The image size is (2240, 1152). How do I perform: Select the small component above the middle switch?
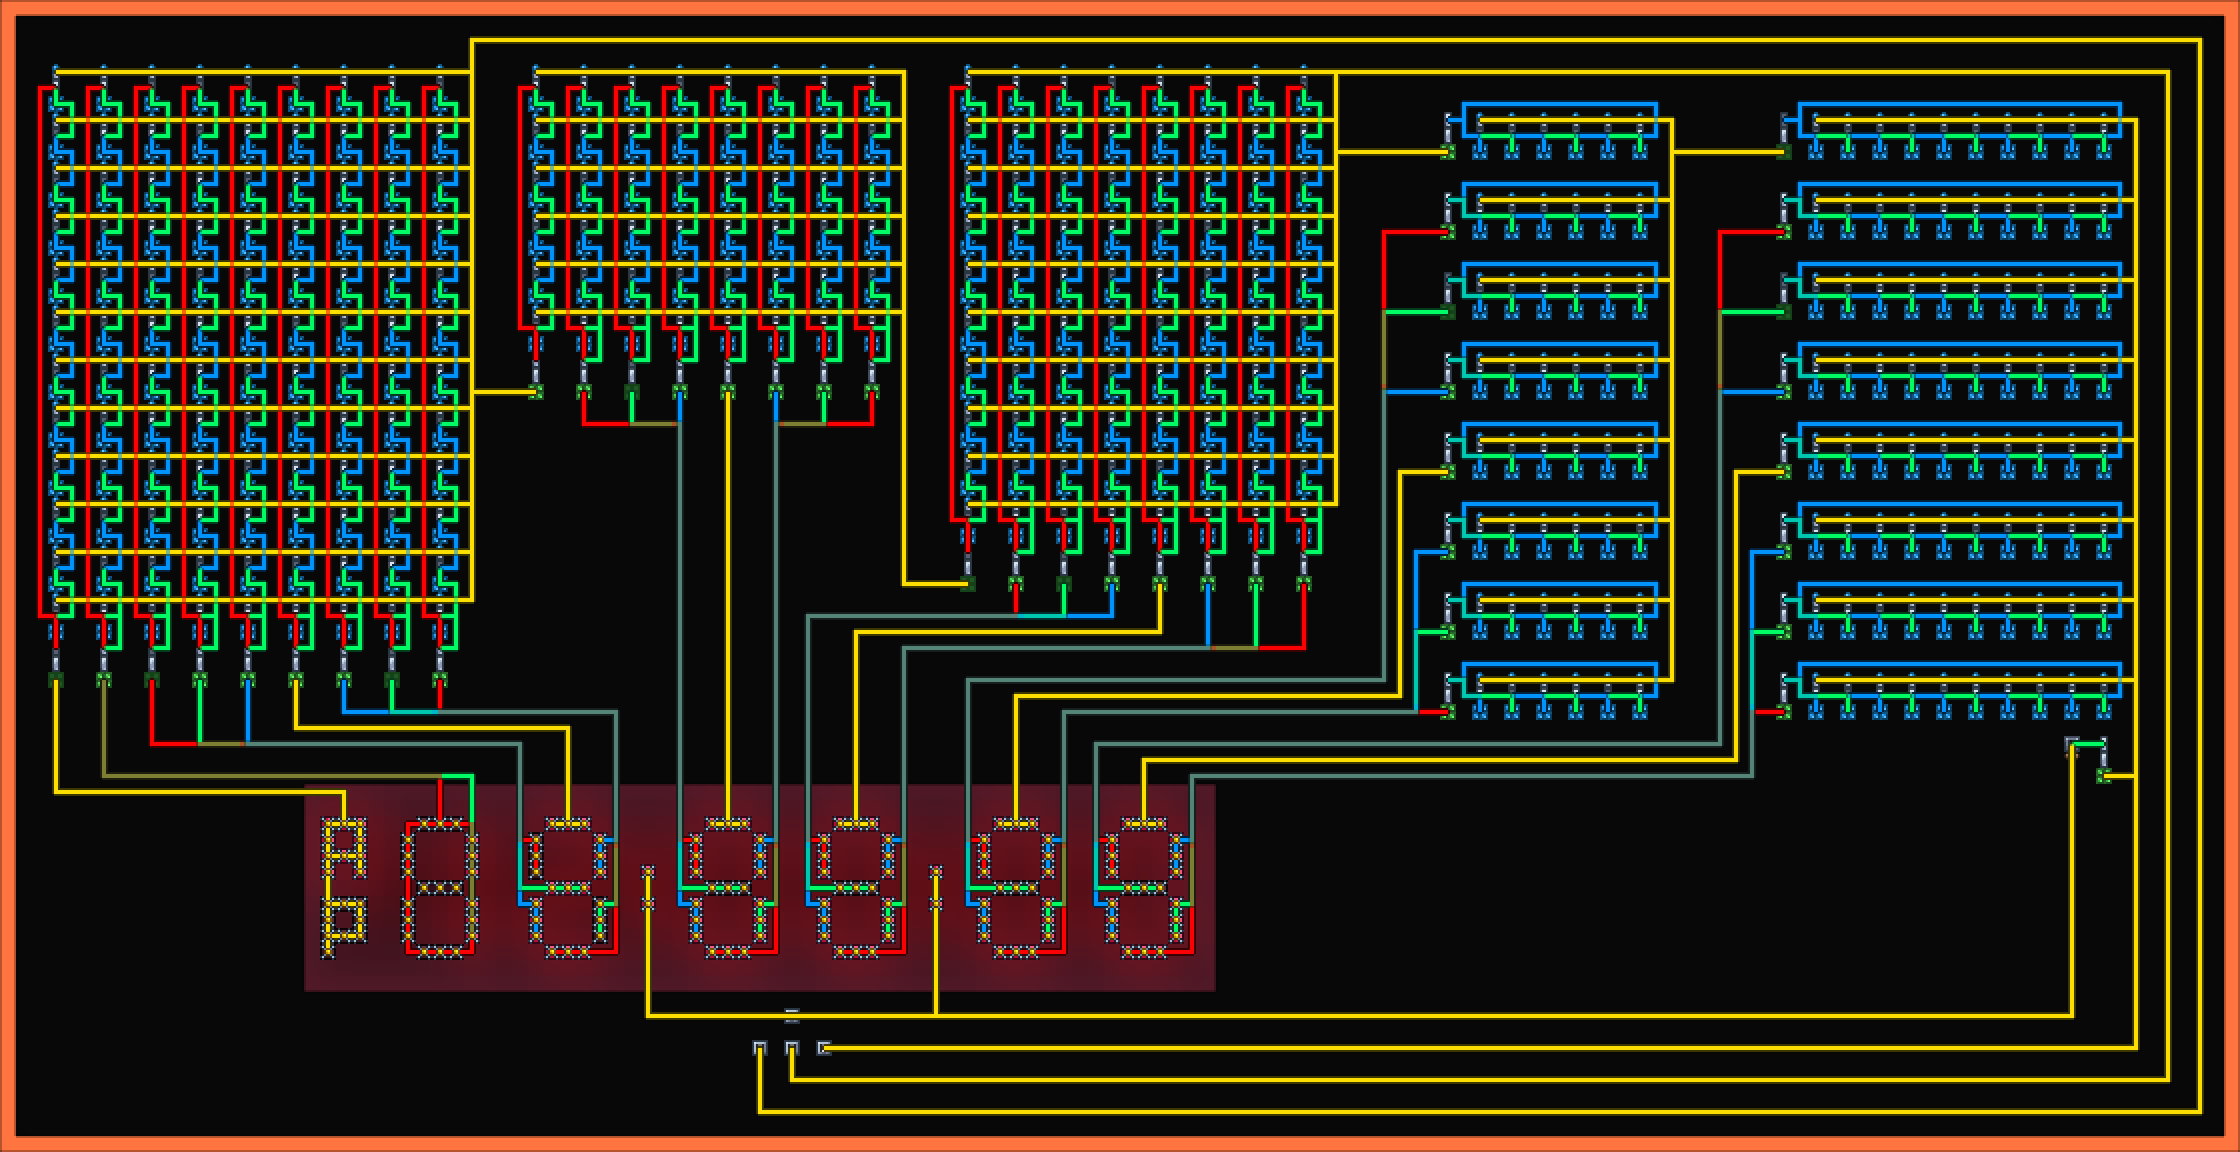pyautogui.click(x=792, y=1017)
